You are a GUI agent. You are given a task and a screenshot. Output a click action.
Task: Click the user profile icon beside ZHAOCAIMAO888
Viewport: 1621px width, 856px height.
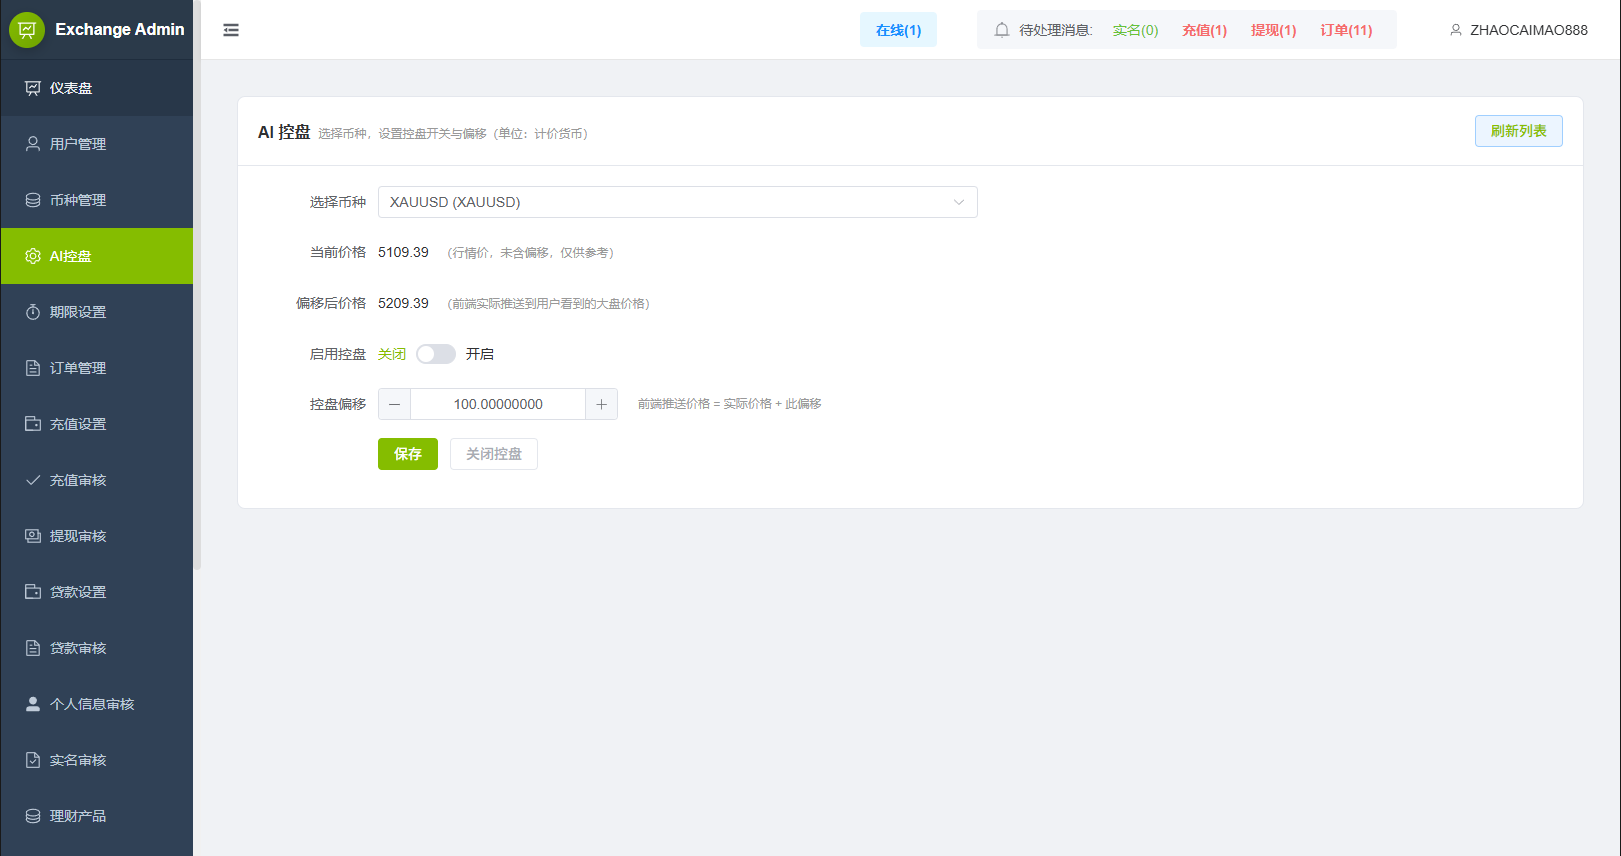[x=1455, y=30]
